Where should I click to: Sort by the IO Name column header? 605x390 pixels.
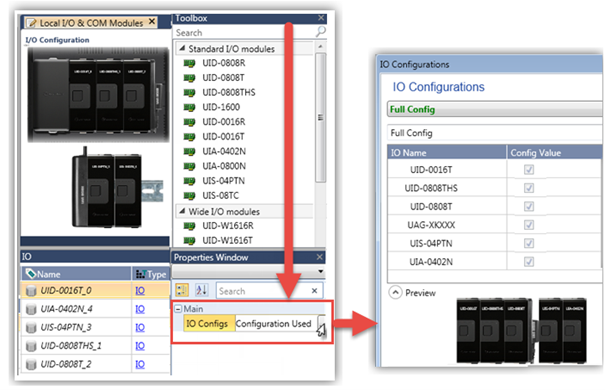coord(447,153)
